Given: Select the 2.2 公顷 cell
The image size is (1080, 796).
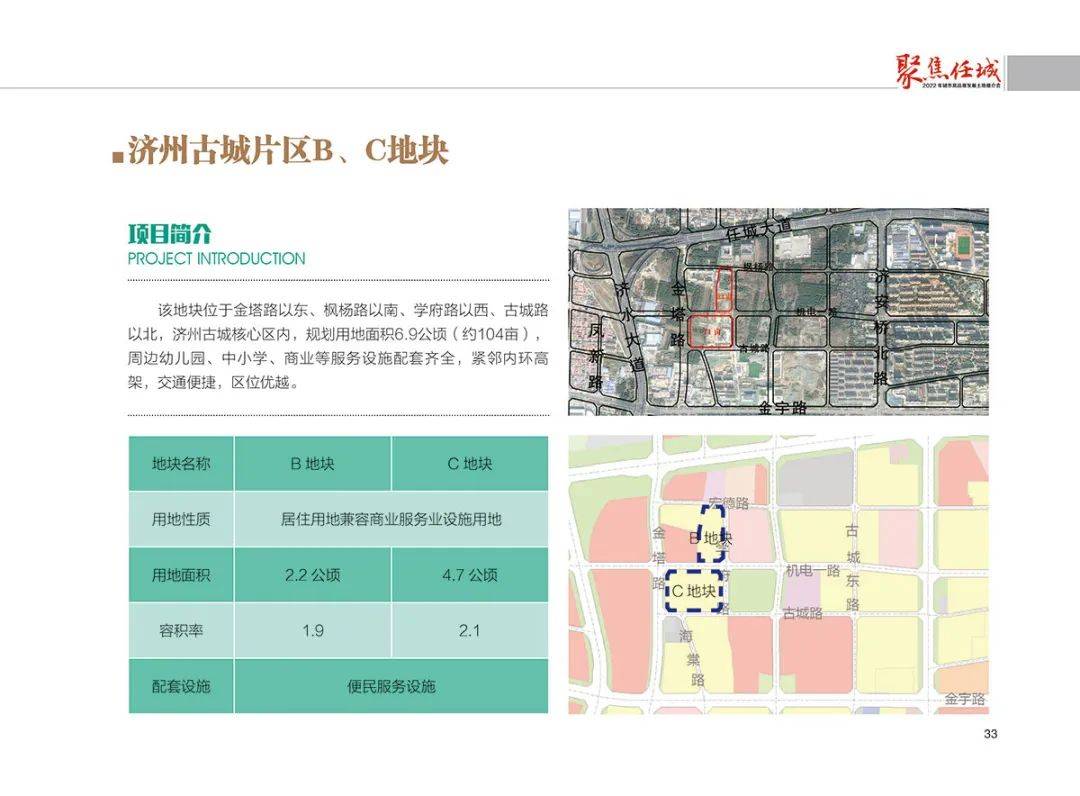Looking at the screenshot, I should [313, 575].
